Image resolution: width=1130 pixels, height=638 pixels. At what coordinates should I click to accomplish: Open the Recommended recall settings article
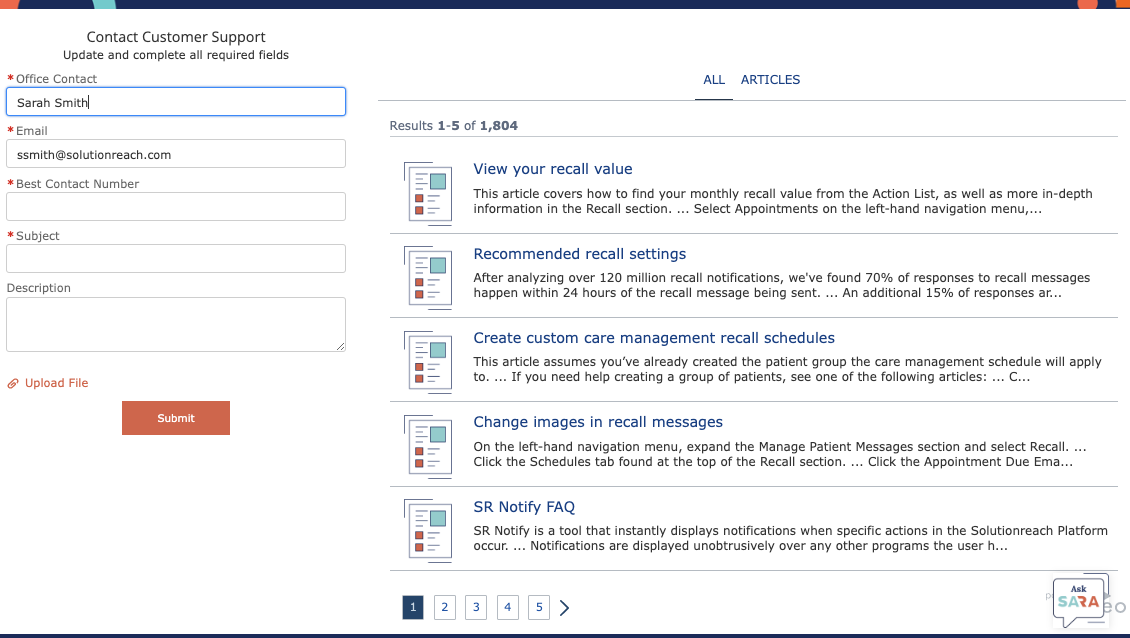pos(580,253)
